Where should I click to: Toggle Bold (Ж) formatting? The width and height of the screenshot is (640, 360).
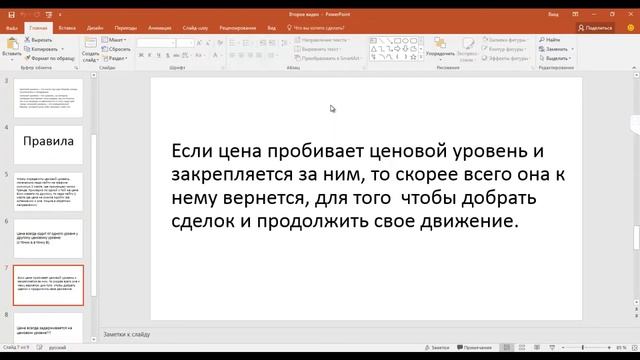141,55
